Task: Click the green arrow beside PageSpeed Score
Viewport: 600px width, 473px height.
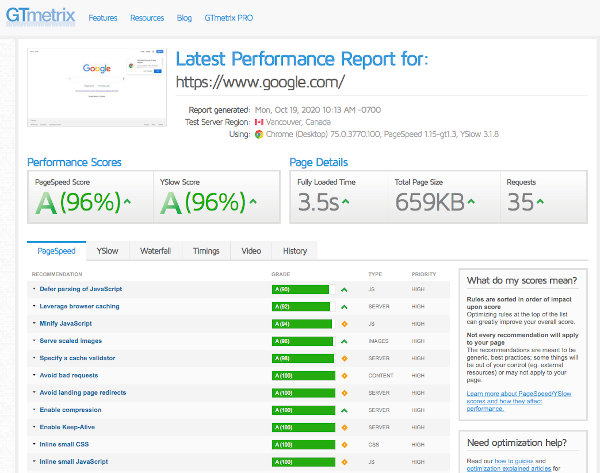Action: pyautogui.click(x=128, y=201)
